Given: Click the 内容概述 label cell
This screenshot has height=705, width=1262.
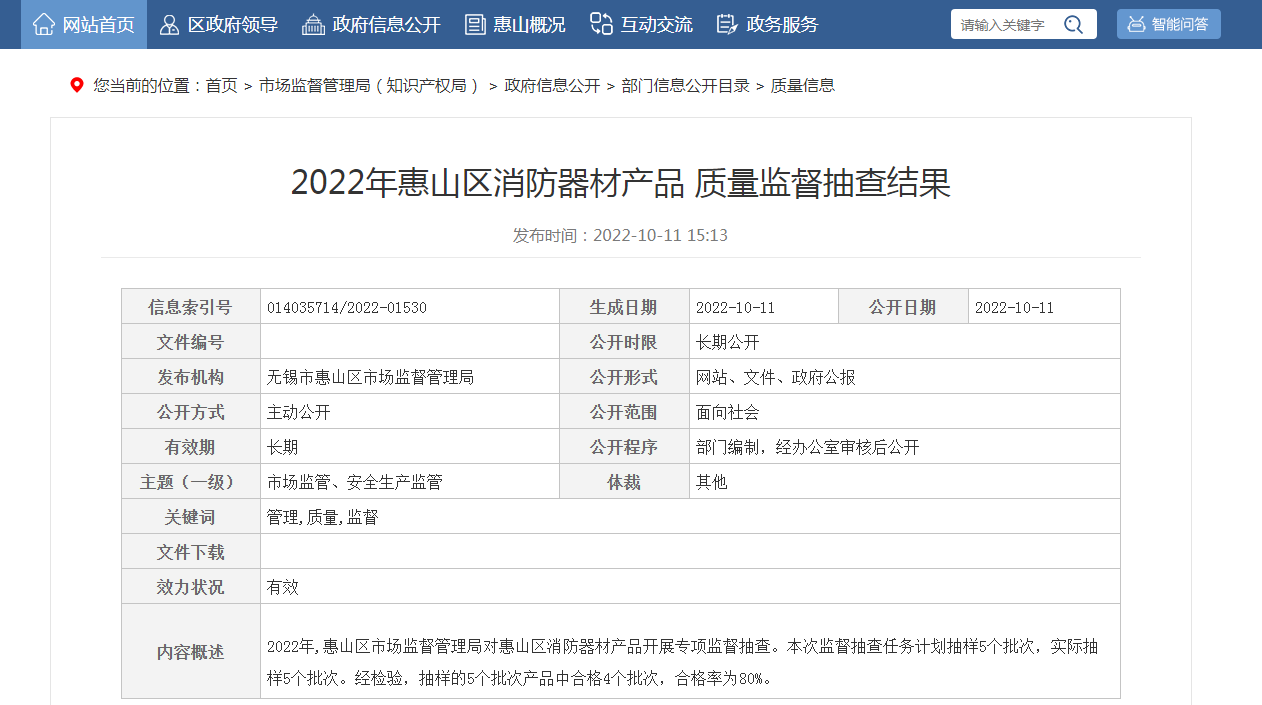Looking at the screenshot, I should tap(190, 651).
